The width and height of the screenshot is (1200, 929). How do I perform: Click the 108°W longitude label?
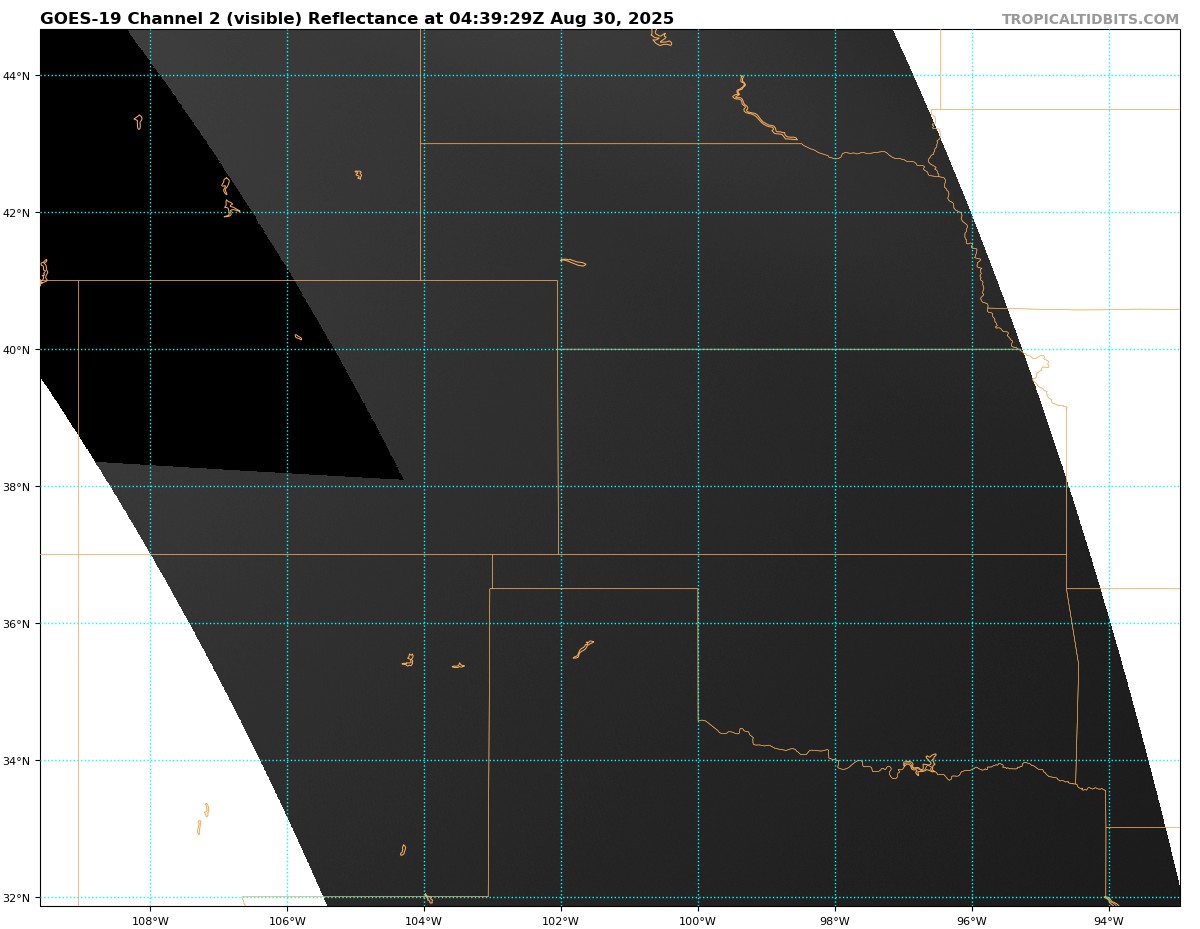pyautogui.click(x=150, y=921)
